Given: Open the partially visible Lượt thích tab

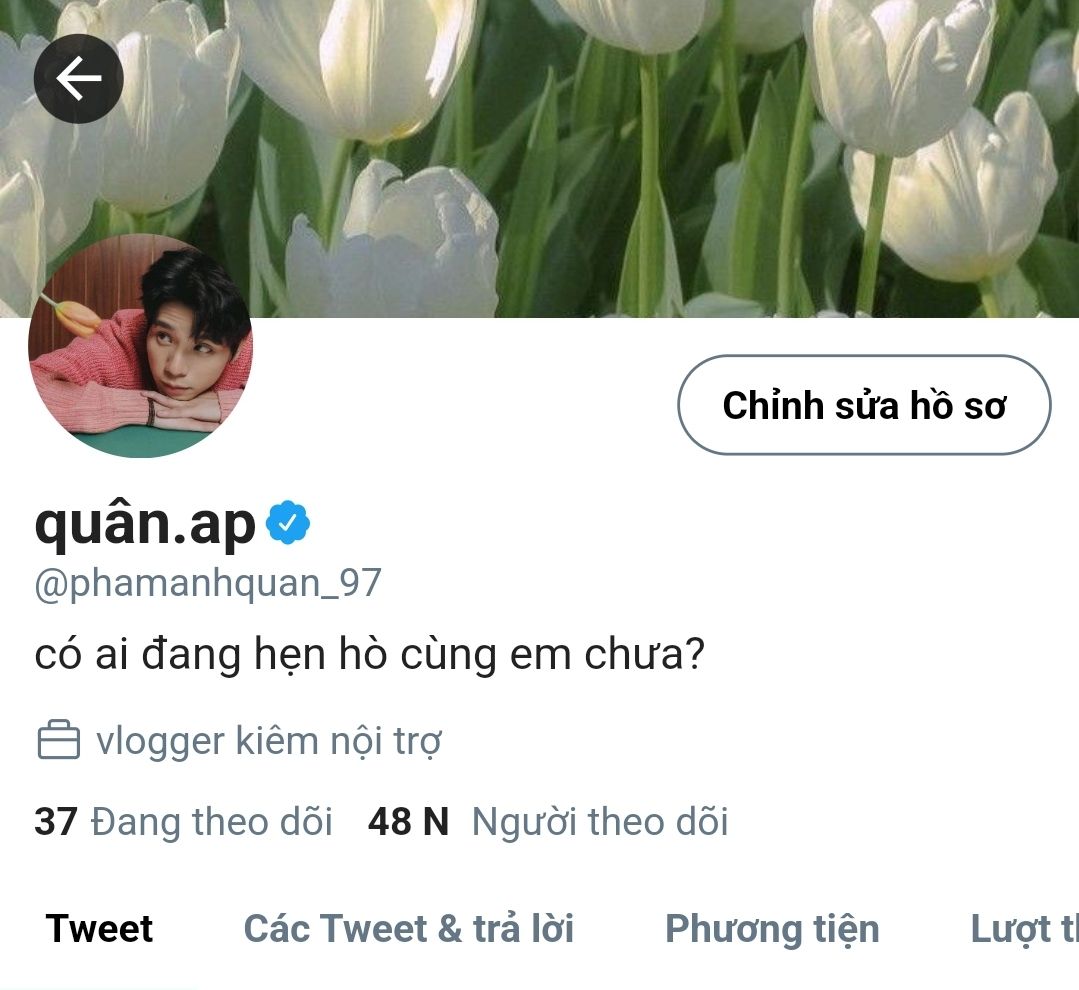Looking at the screenshot, I should click(1025, 929).
